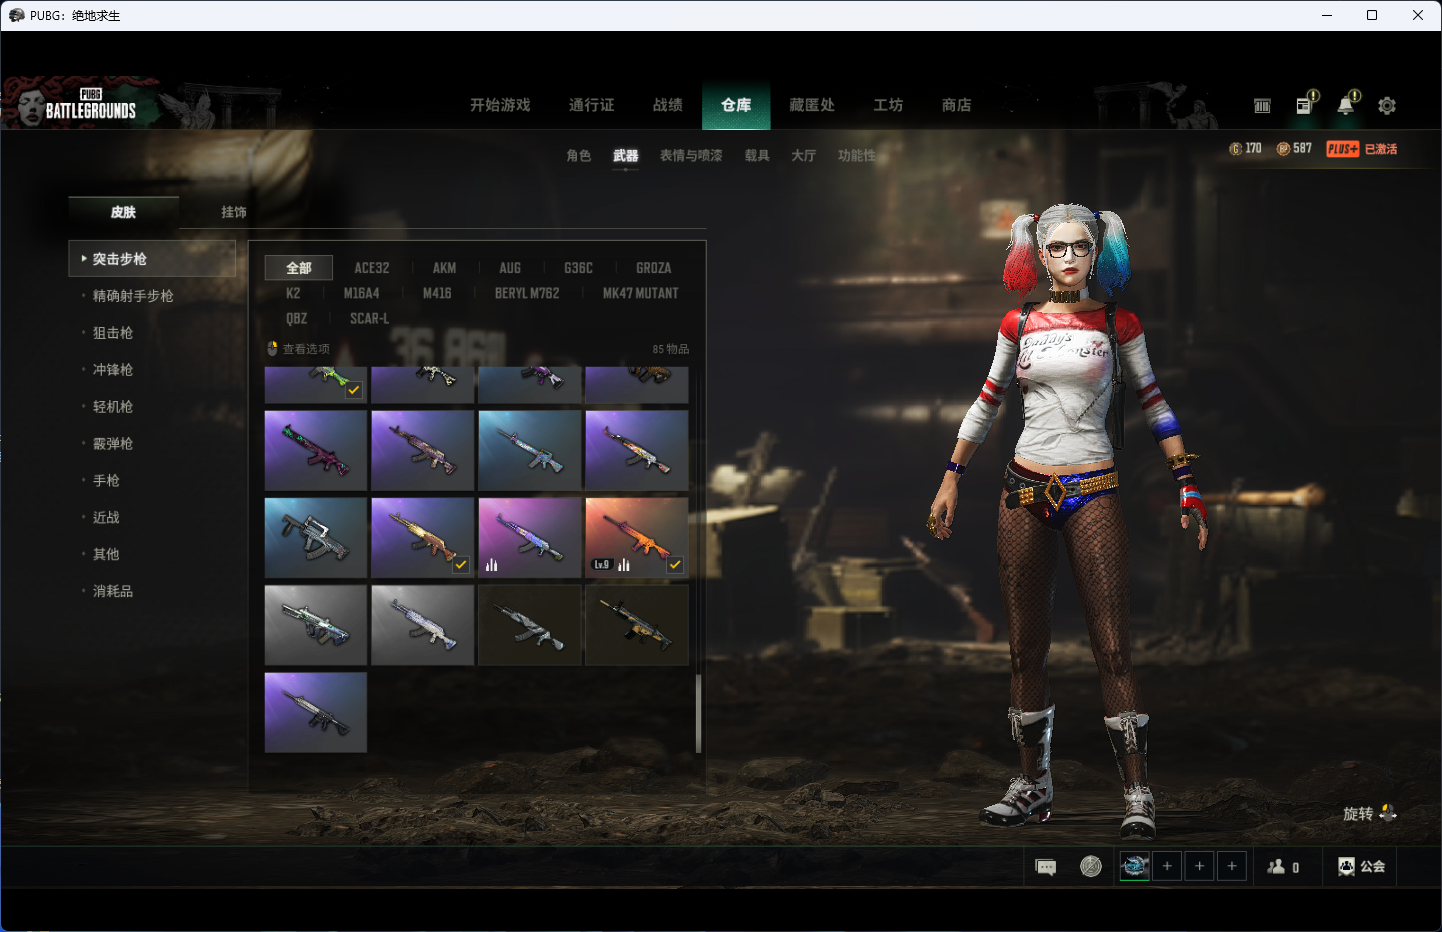Open the news page icon with alert

tap(1306, 104)
